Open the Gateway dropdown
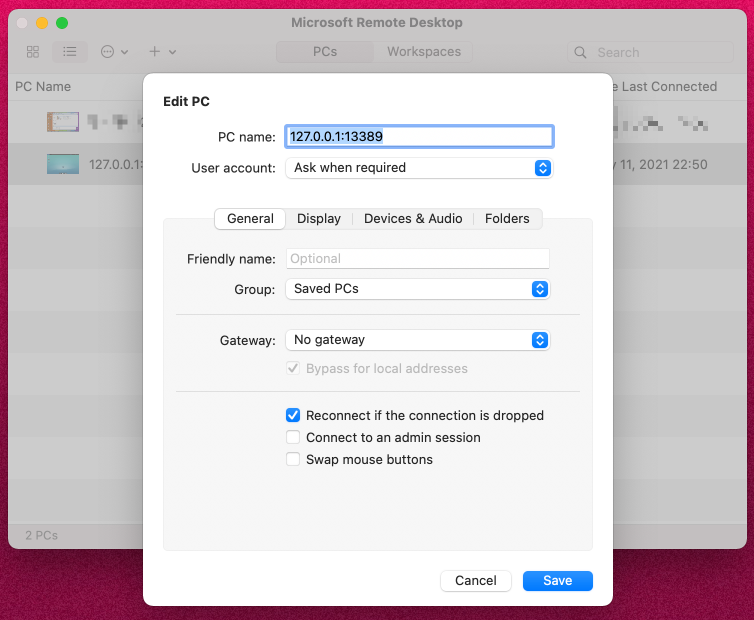 click(x=418, y=340)
